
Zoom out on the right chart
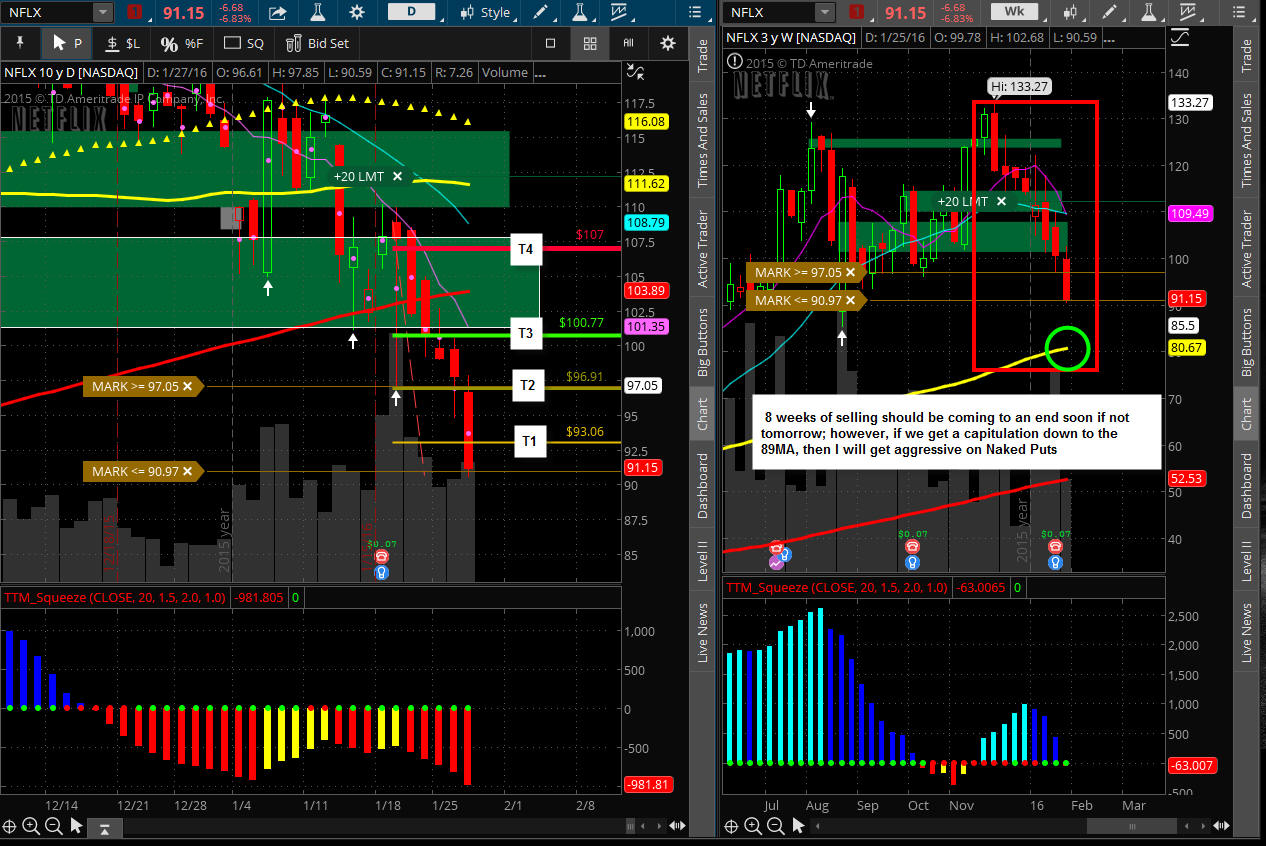click(x=775, y=826)
